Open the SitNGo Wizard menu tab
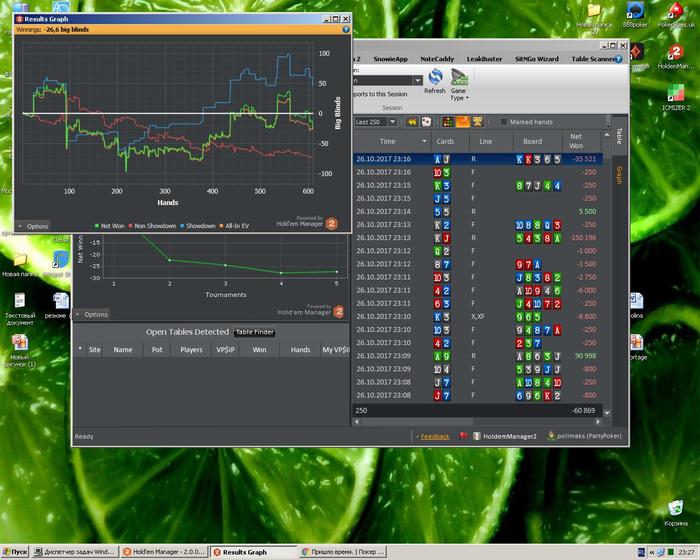Viewport: 700px width, 560px height. (x=537, y=59)
